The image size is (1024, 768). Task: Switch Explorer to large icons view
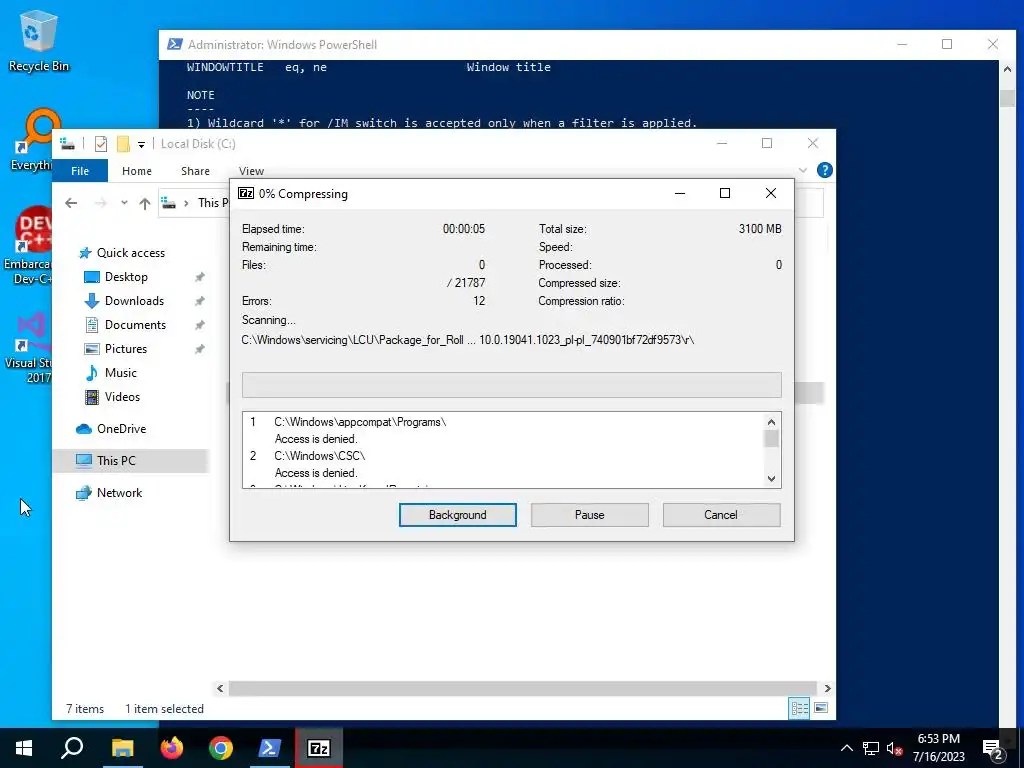pyautogui.click(x=822, y=708)
